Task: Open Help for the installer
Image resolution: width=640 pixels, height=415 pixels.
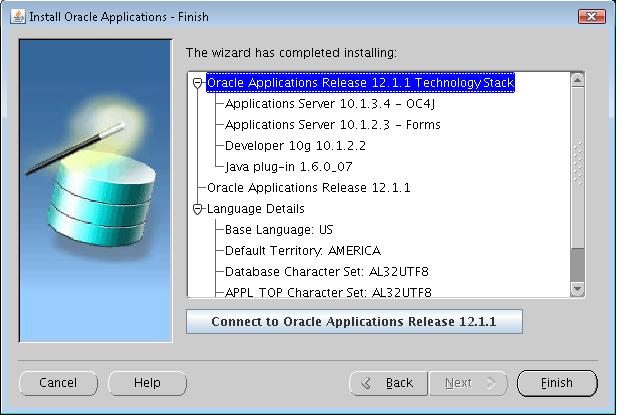Action: [x=147, y=383]
